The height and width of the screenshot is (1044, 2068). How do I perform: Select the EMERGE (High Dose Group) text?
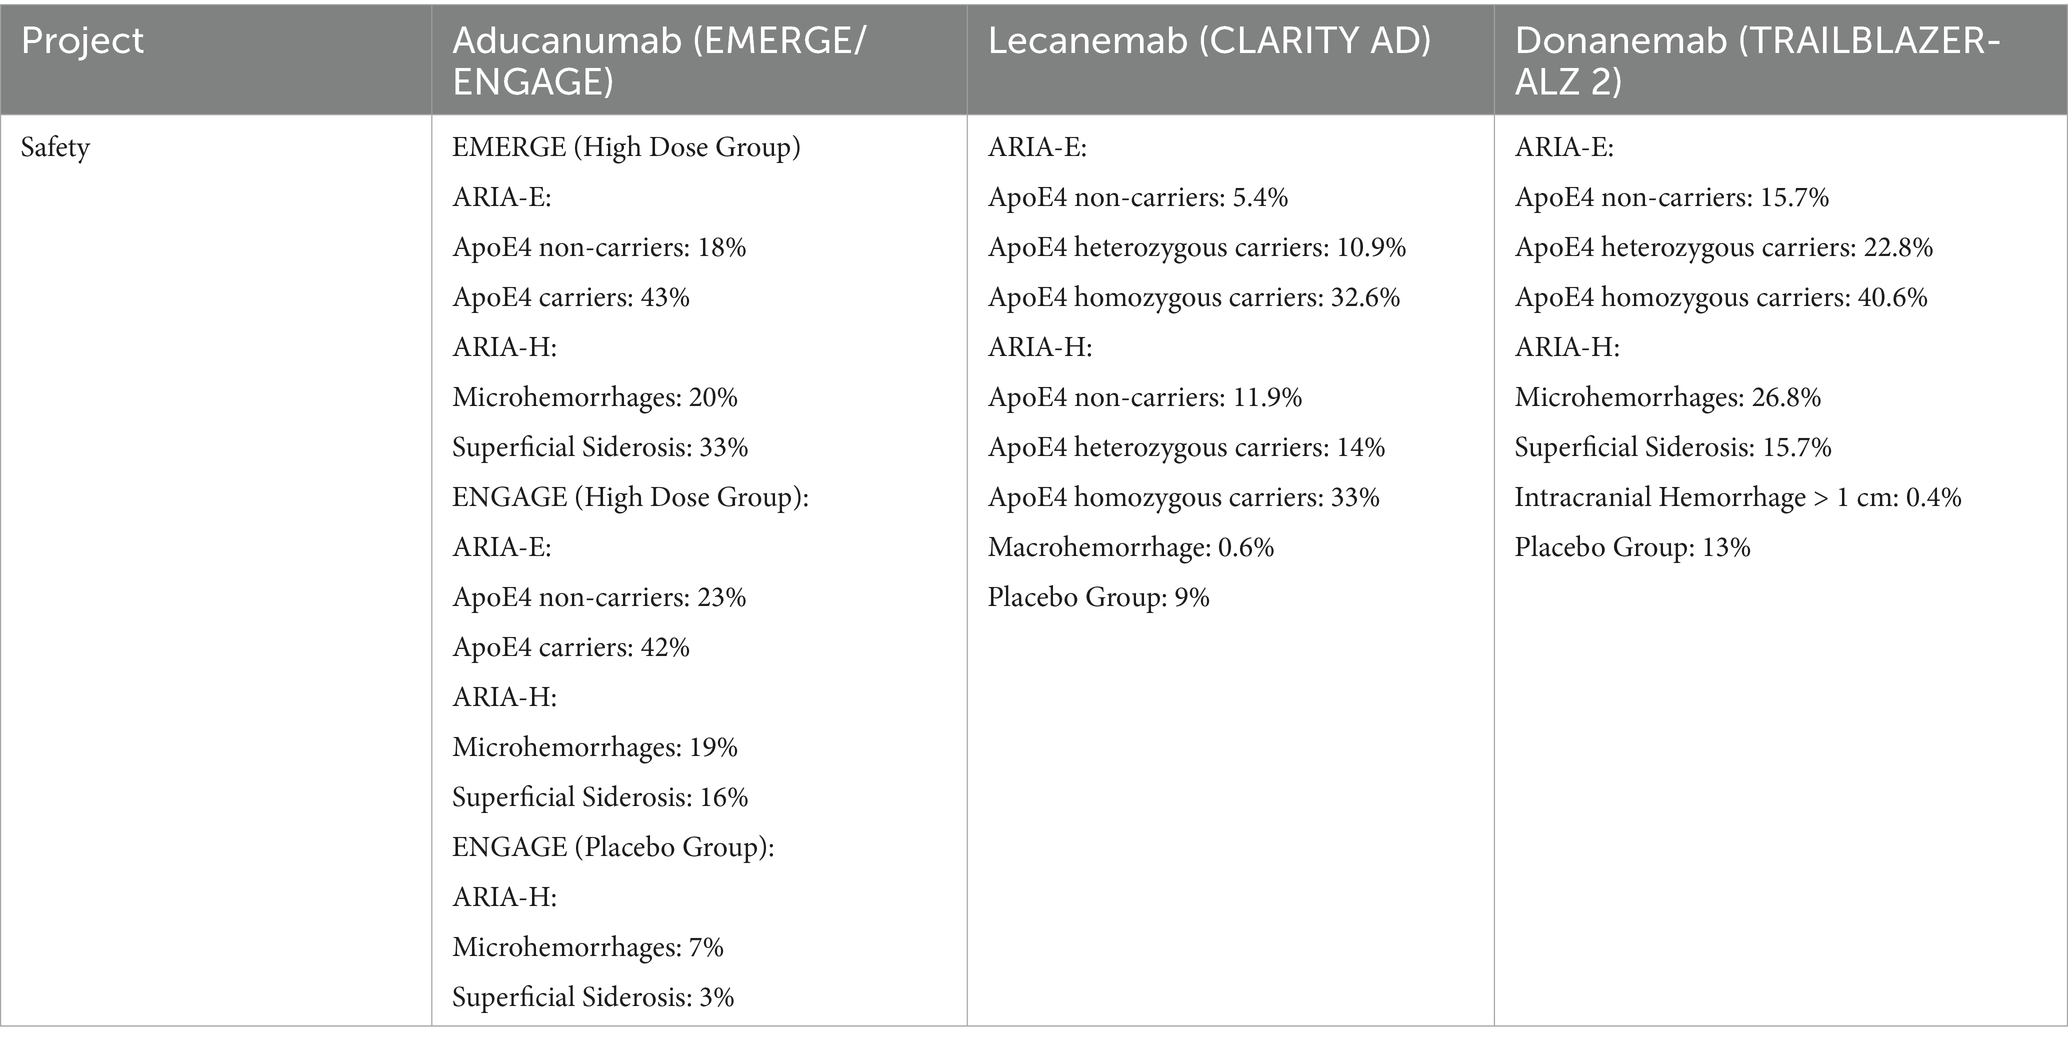(626, 147)
